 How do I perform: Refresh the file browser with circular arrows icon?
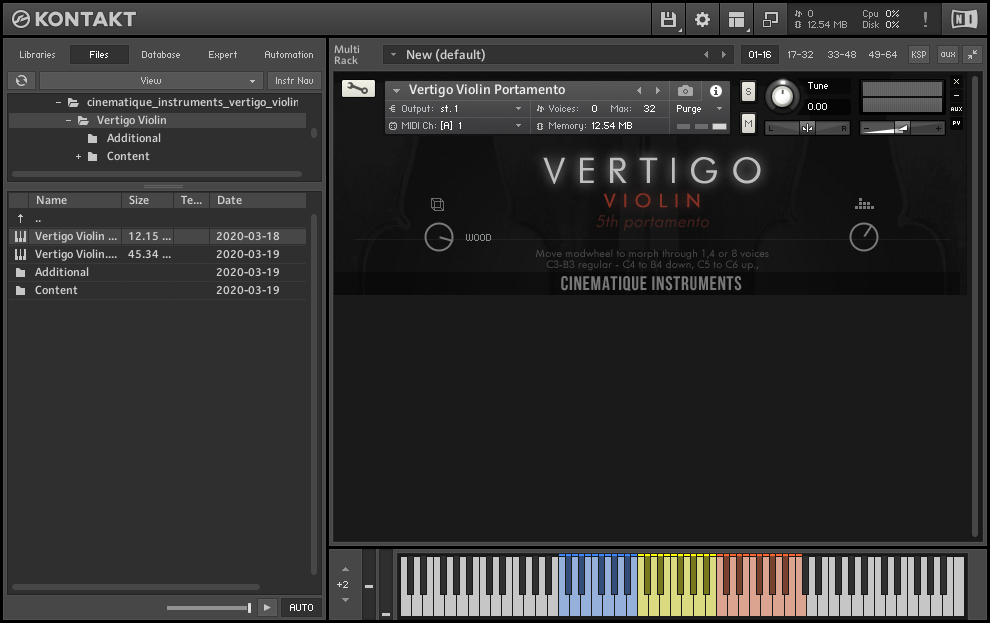20,80
